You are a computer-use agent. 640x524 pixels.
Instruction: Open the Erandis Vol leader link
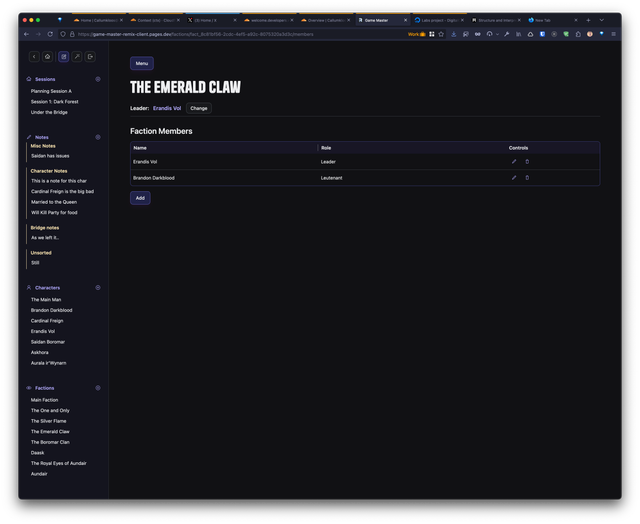167,108
